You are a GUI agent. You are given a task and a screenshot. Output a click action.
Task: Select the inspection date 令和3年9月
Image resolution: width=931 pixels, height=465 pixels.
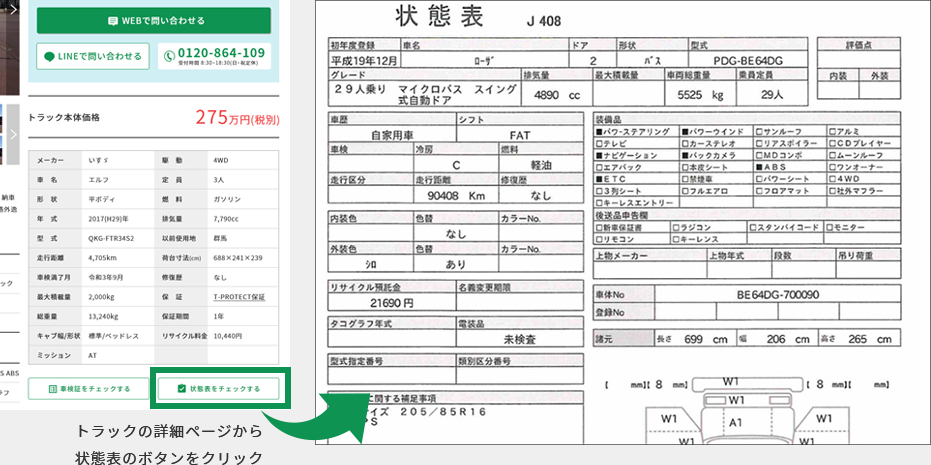point(104,277)
